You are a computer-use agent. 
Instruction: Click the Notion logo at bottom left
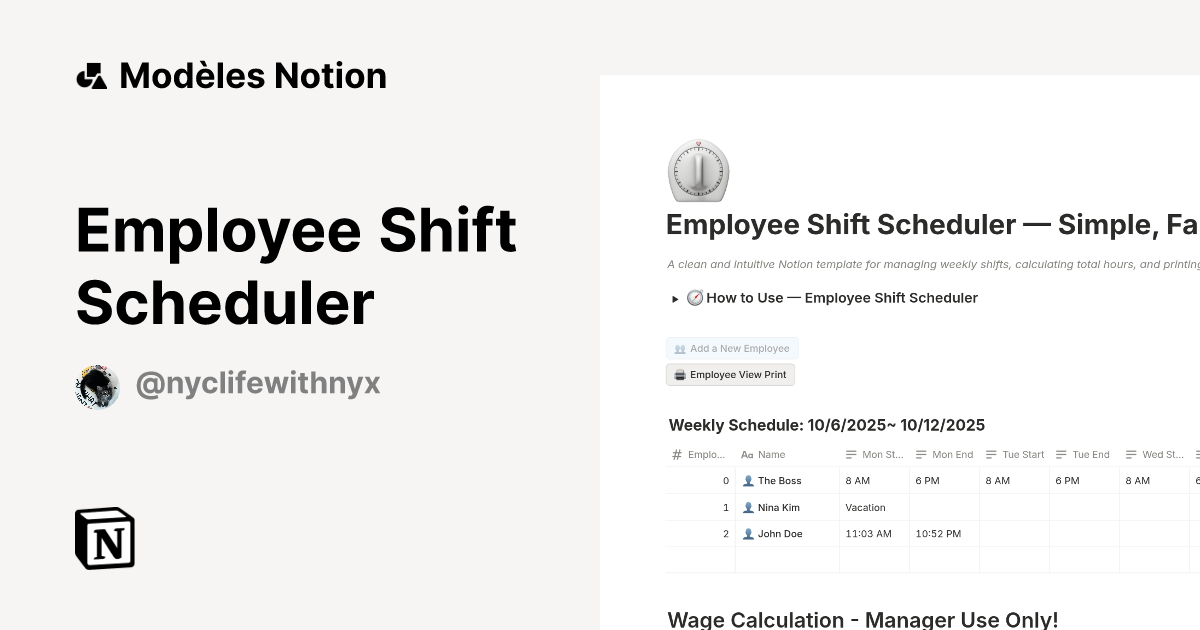click(104, 538)
